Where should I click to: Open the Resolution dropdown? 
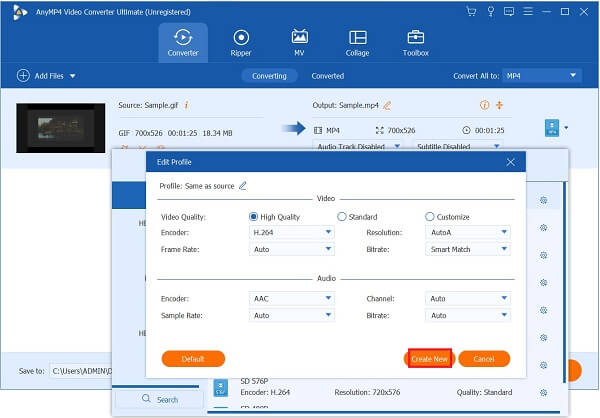pyautogui.click(x=468, y=232)
